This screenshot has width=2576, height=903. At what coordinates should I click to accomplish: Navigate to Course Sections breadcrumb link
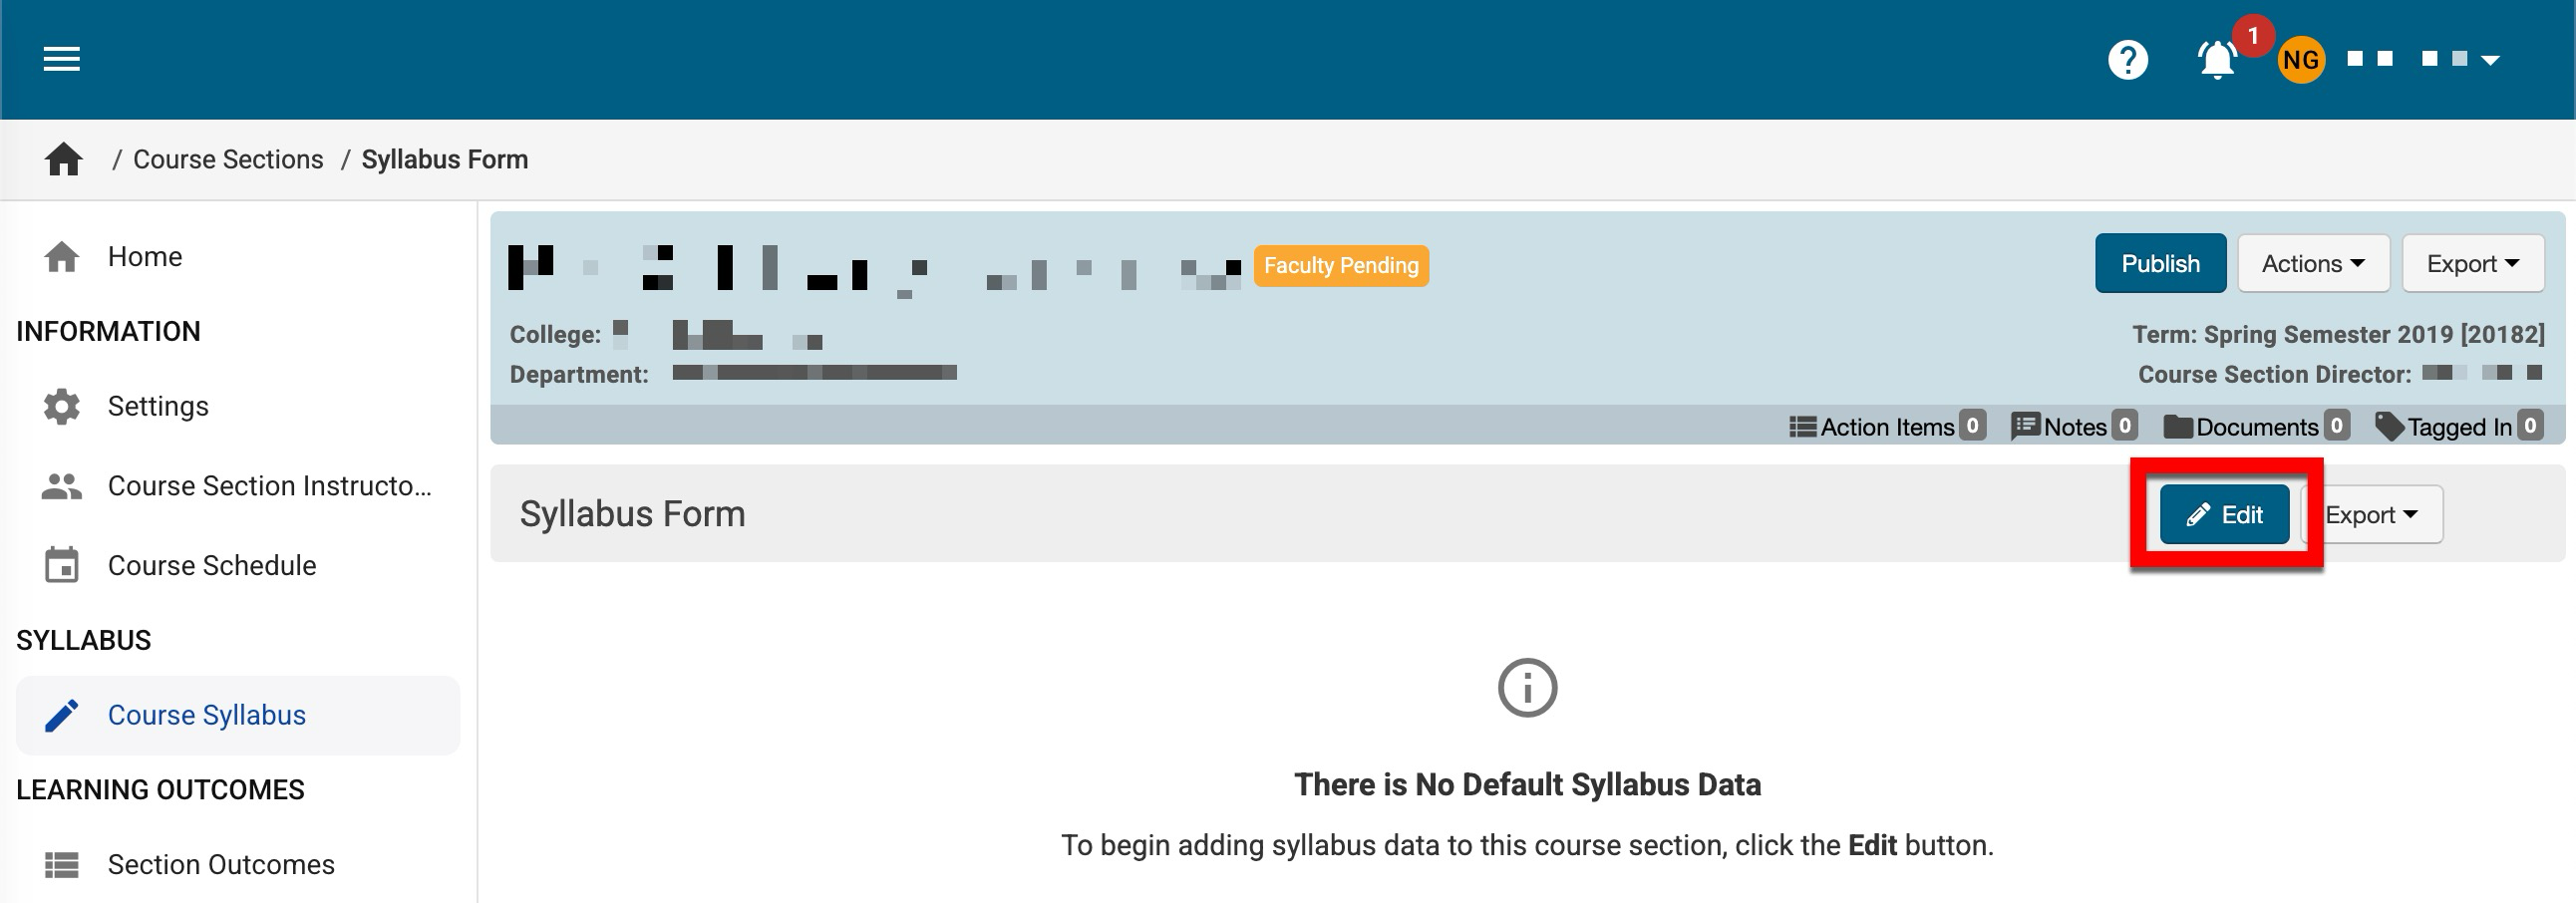228,159
